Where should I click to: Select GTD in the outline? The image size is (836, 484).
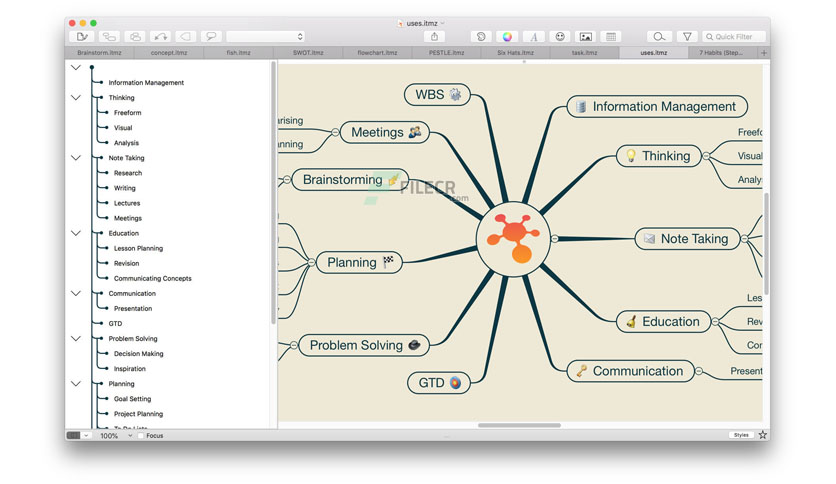(115, 324)
